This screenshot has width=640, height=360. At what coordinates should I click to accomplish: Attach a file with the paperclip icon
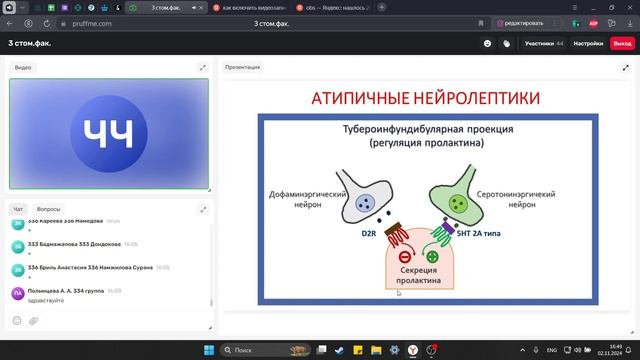click(33, 321)
